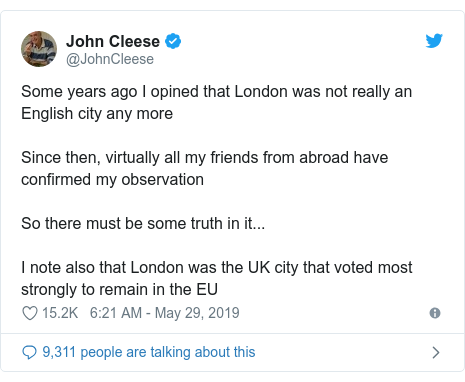Viewport: 465px width, 382px height.
Task: Click the "strongly to remain in the EU" line
Action: click(119, 290)
